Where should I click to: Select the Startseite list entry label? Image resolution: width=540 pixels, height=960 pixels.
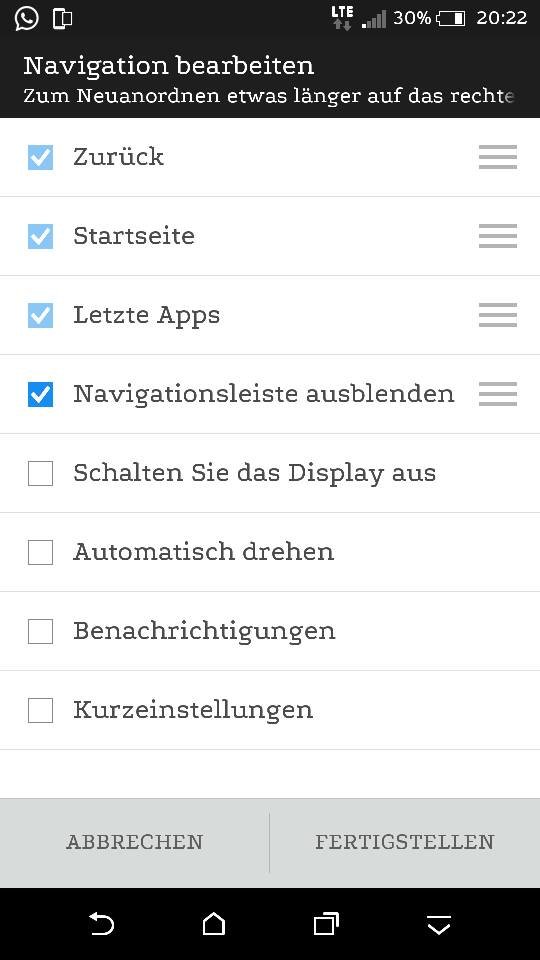(x=134, y=236)
